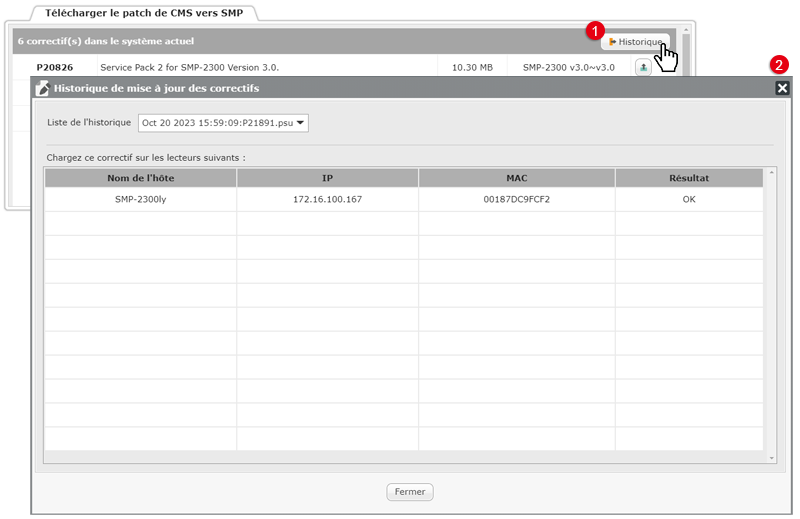Click the Nom de l'hôte column header
800x519 pixels.
[140, 178]
